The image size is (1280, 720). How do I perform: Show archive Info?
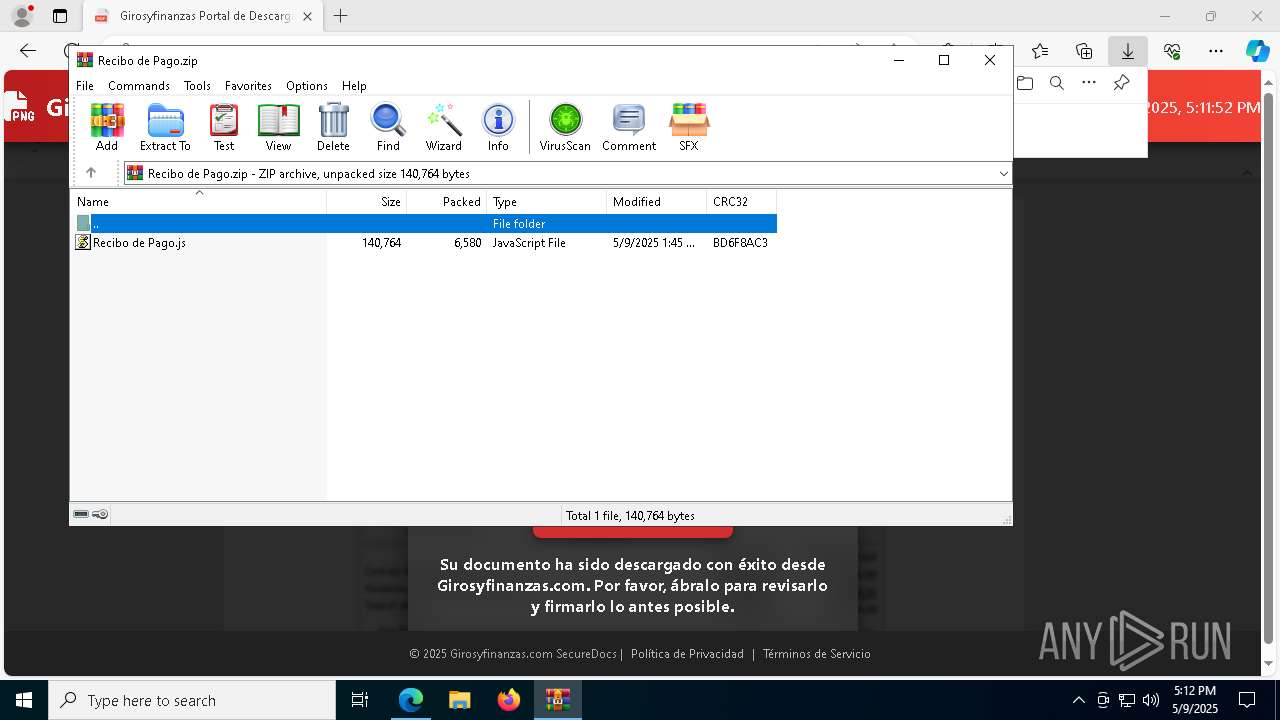click(498, 127)
